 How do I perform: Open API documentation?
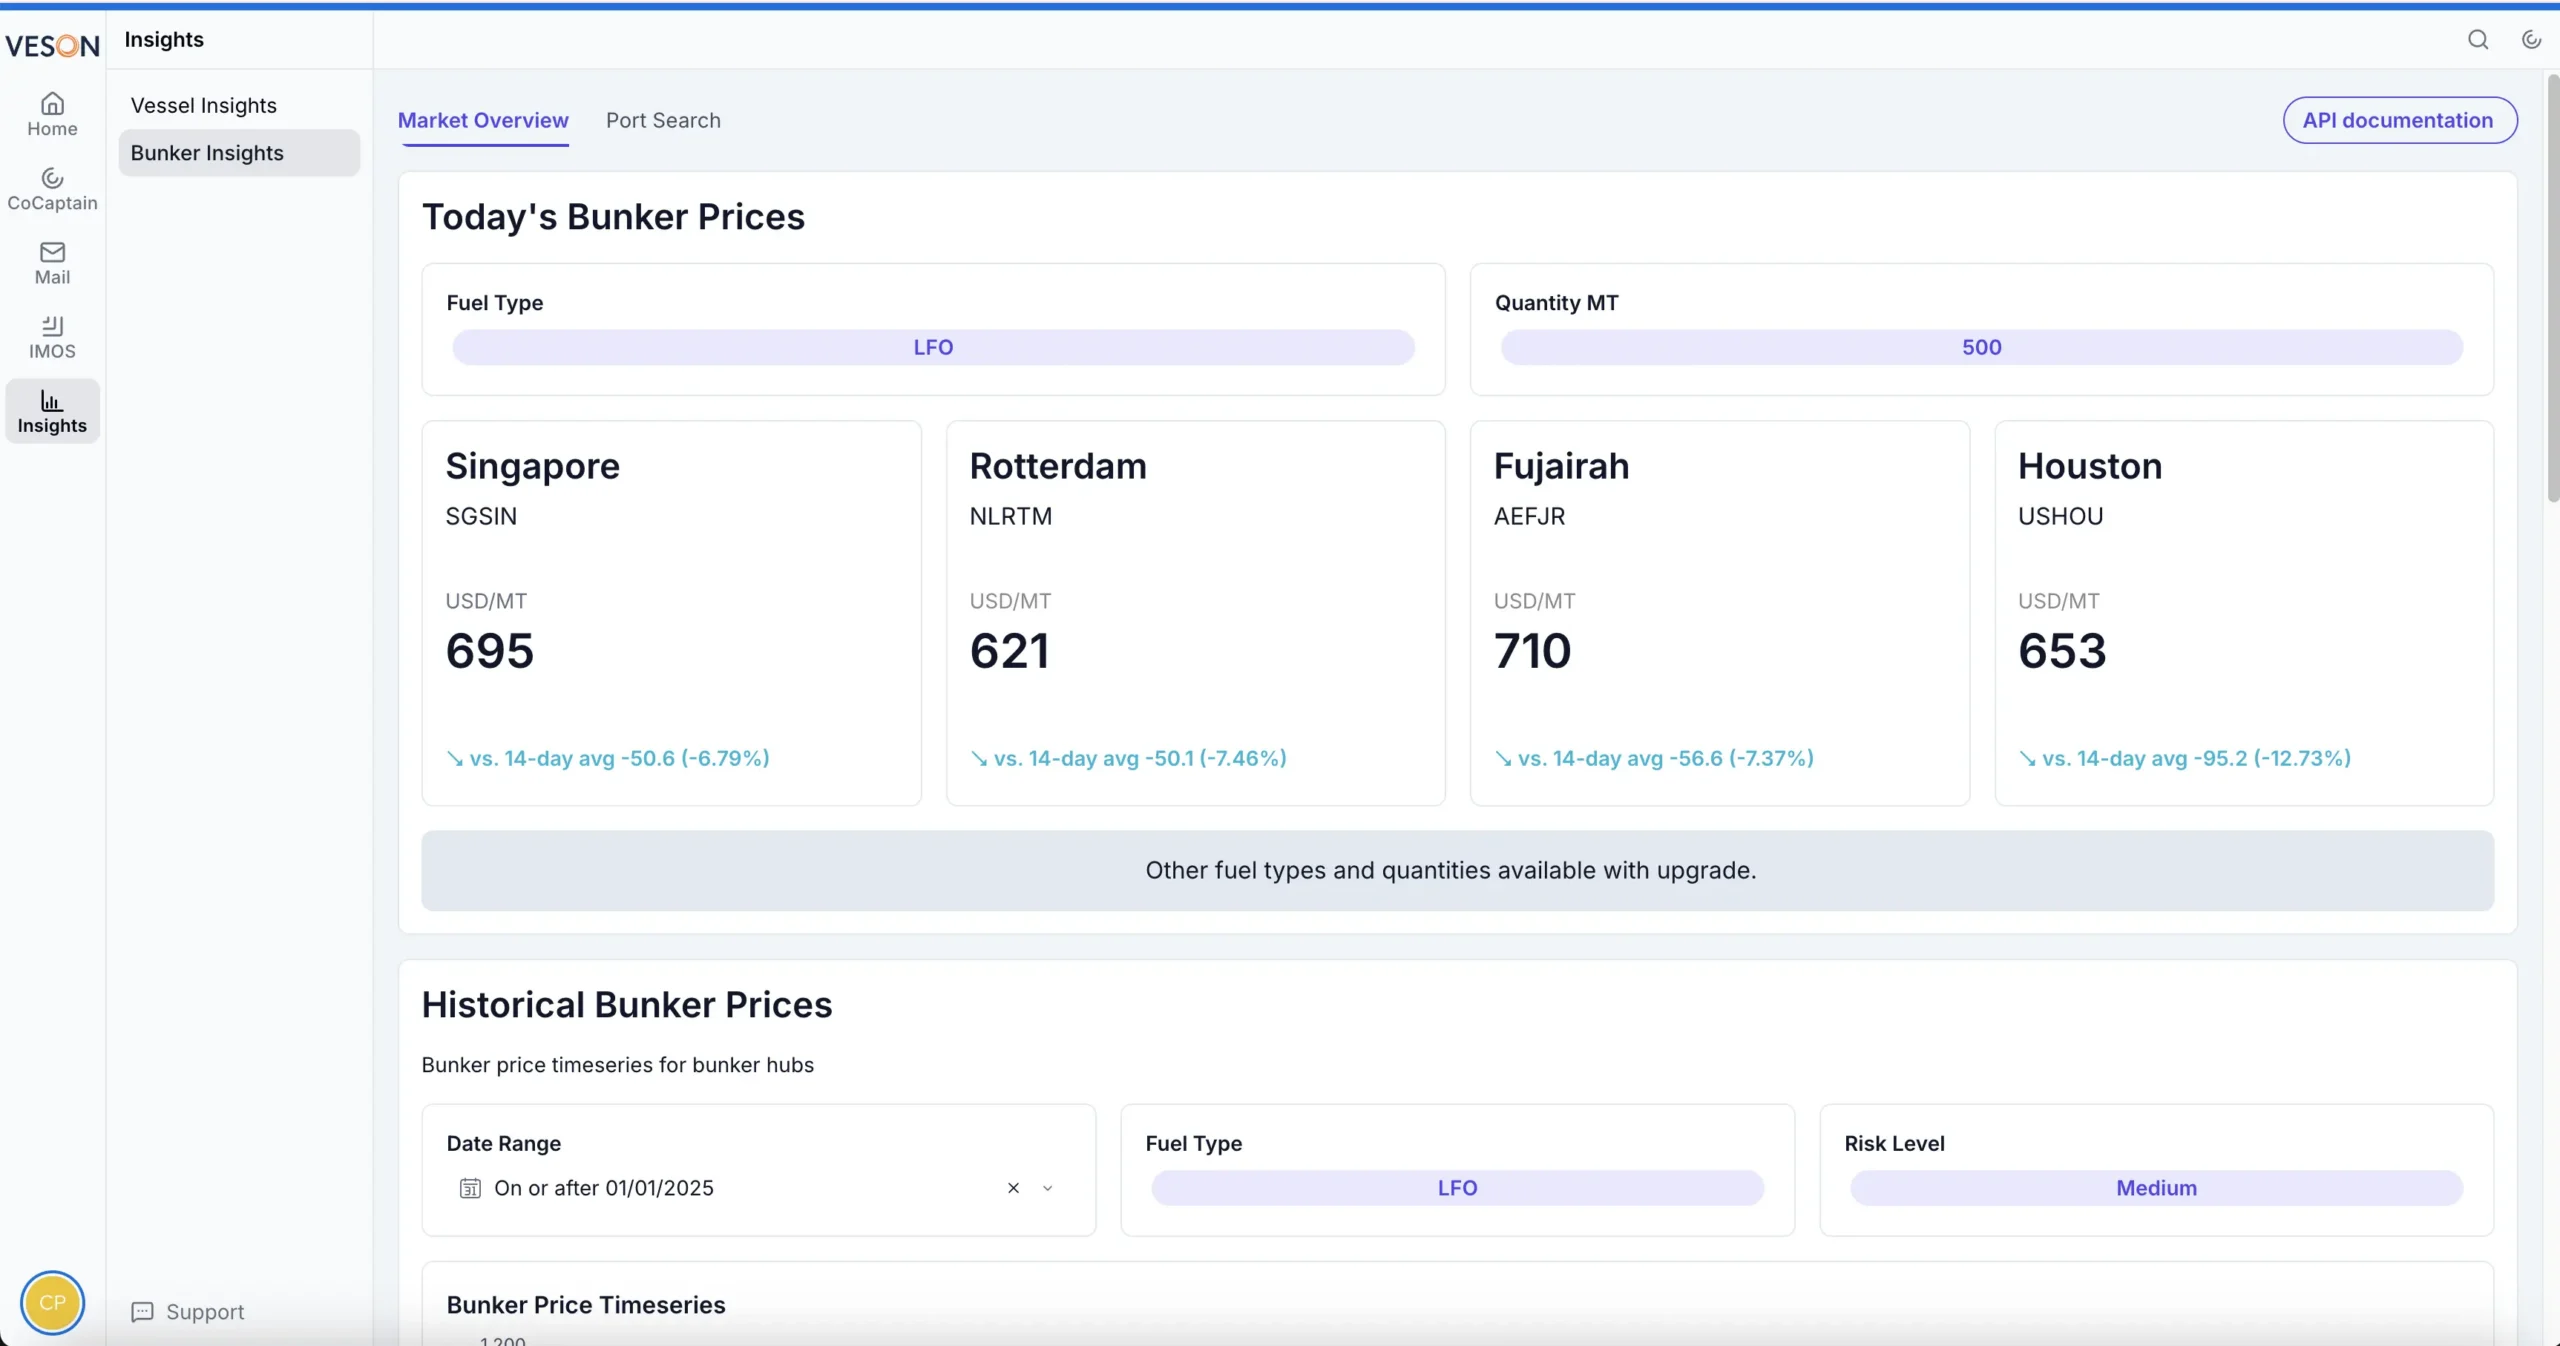pyautogui.click(x=2399, y=120)
